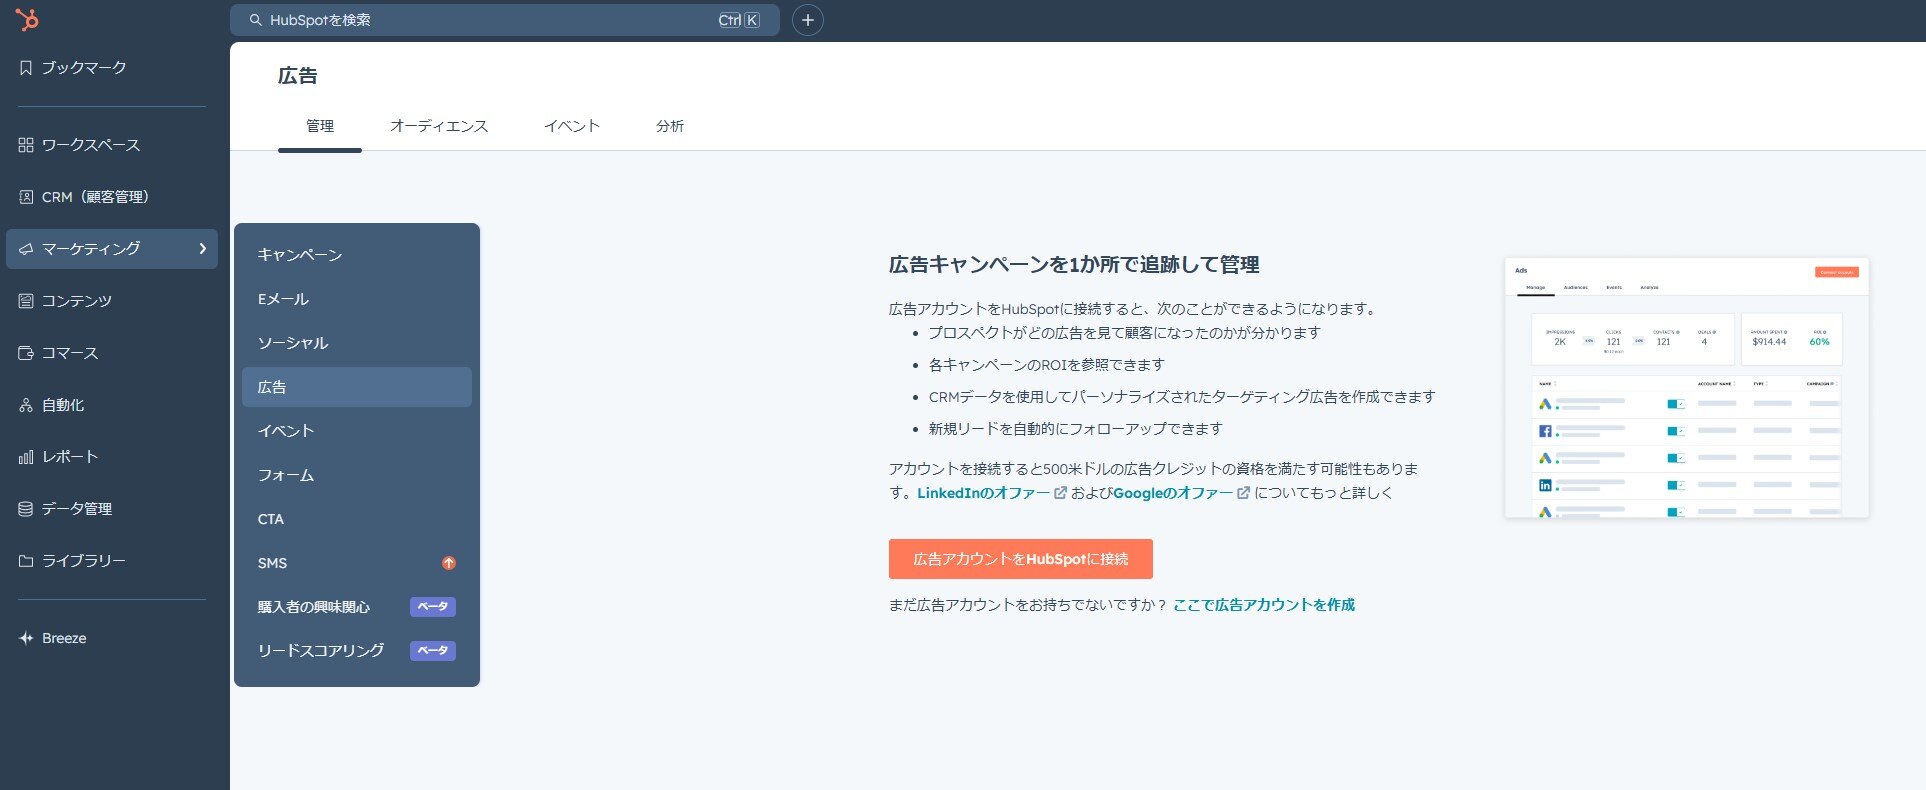Image resolution: width=1926 pixels, height=790 pixels.
Task: Open 購入者の興味関心 menu item
Action: coord(357,607)
